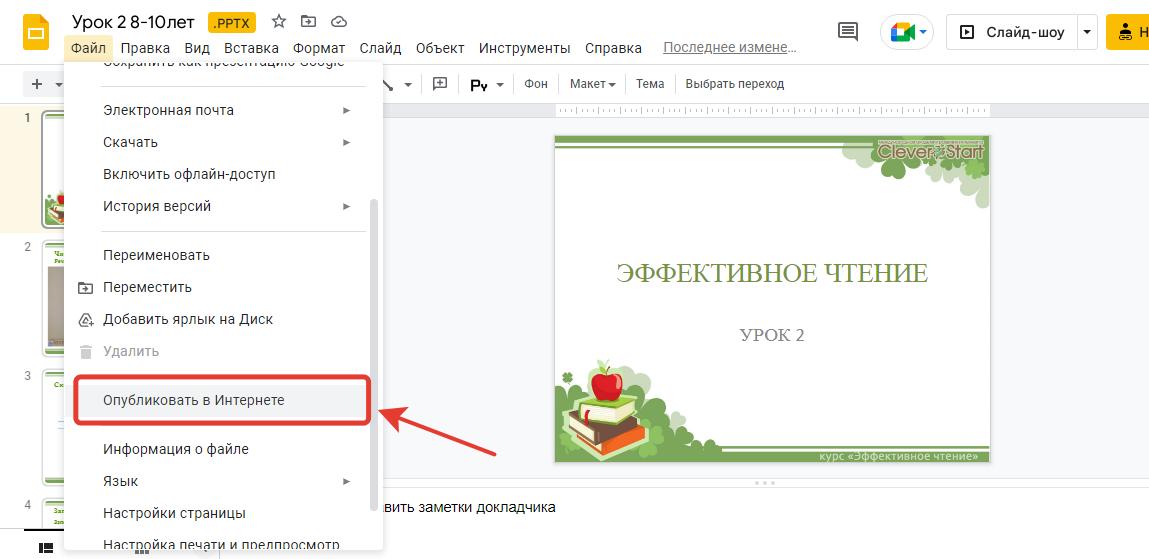Click the Фон background button
Screen dimensions: 1149x559
[536, 84]
